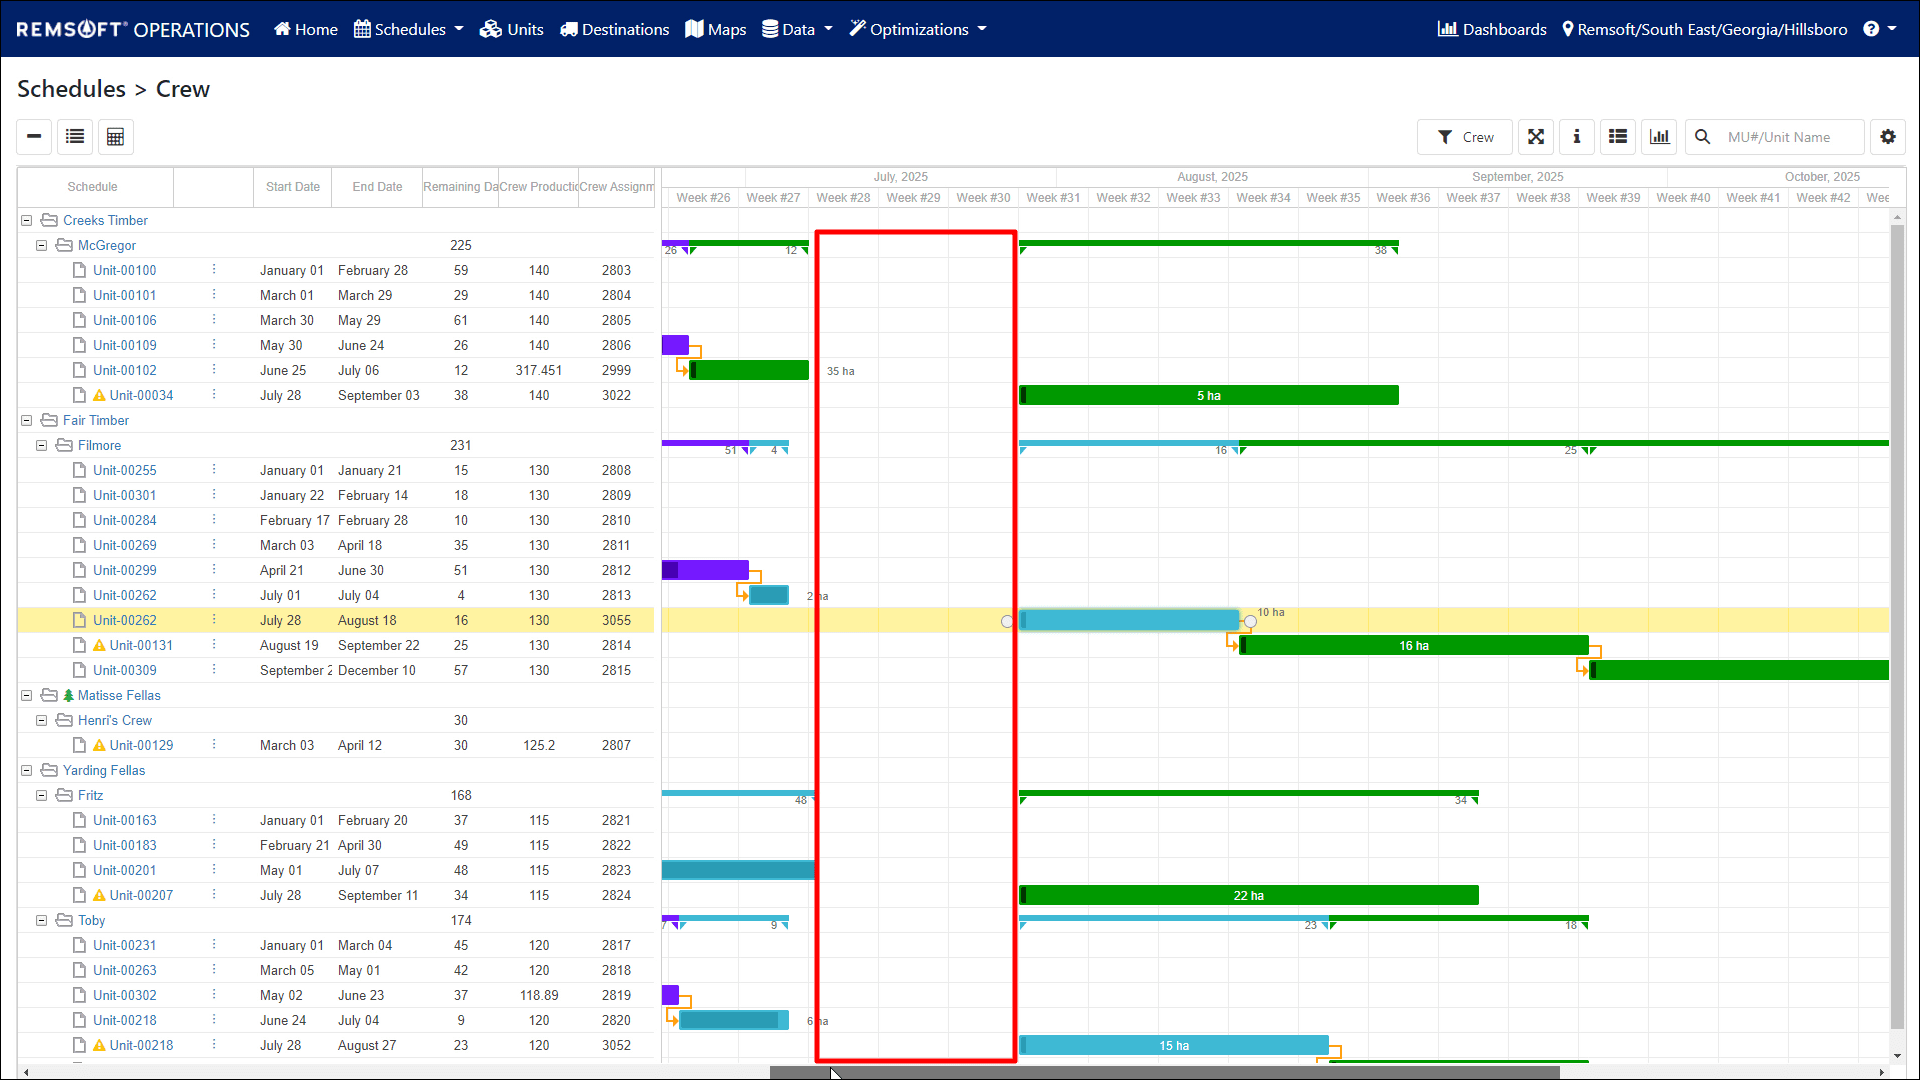Select the collapse-all minus icon on toolbar

pos(34,137)
